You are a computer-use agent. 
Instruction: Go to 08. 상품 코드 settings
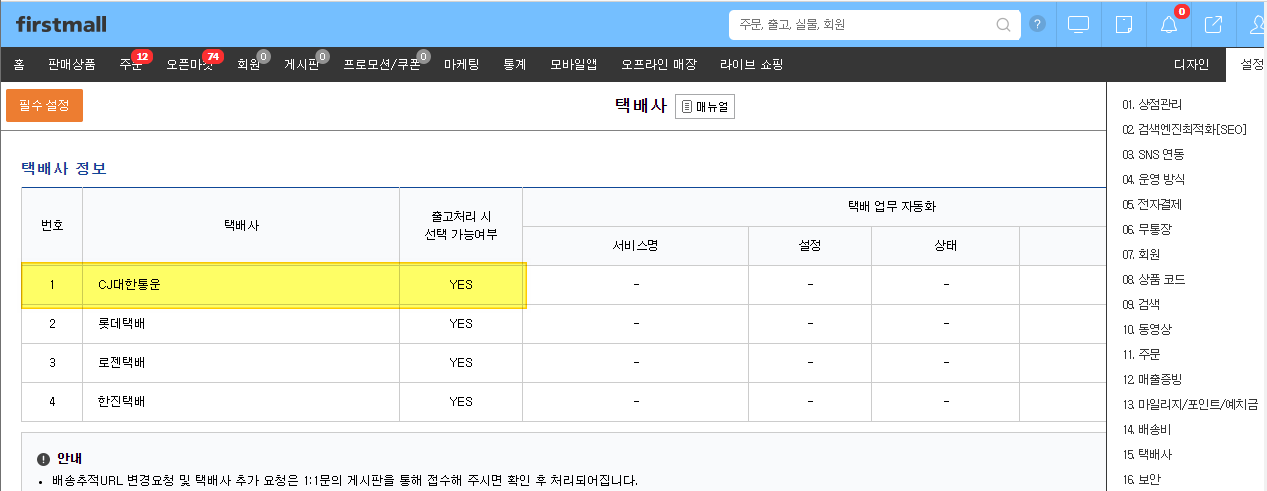[x=1153, y=279]
